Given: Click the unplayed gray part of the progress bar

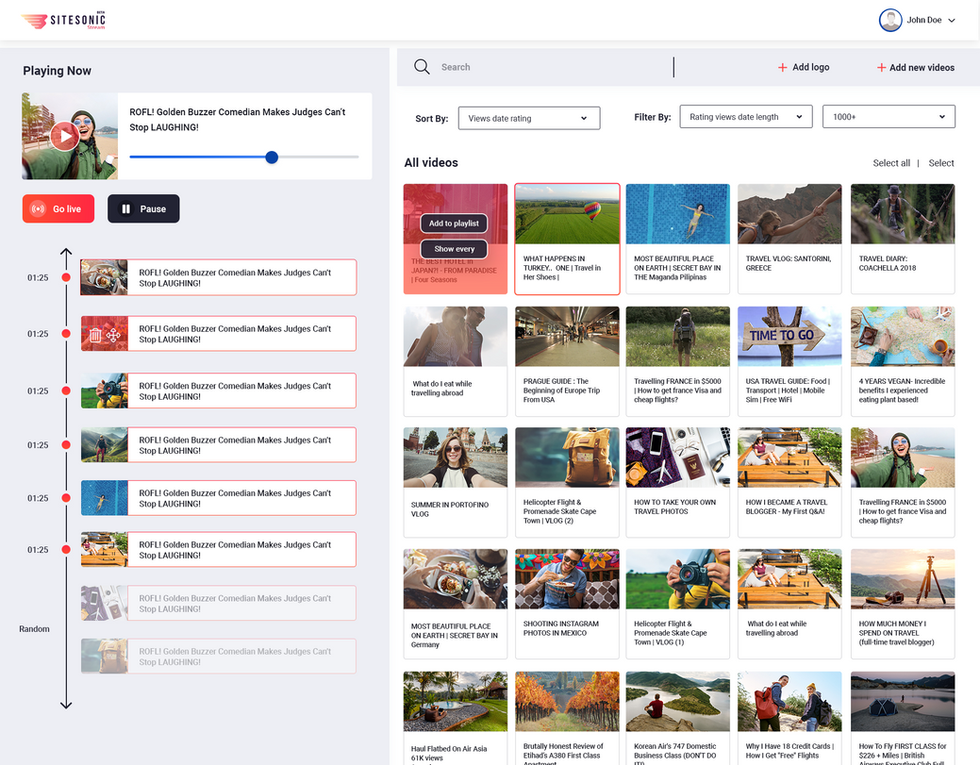Looking at the screenshot, I should coord(319,157).
